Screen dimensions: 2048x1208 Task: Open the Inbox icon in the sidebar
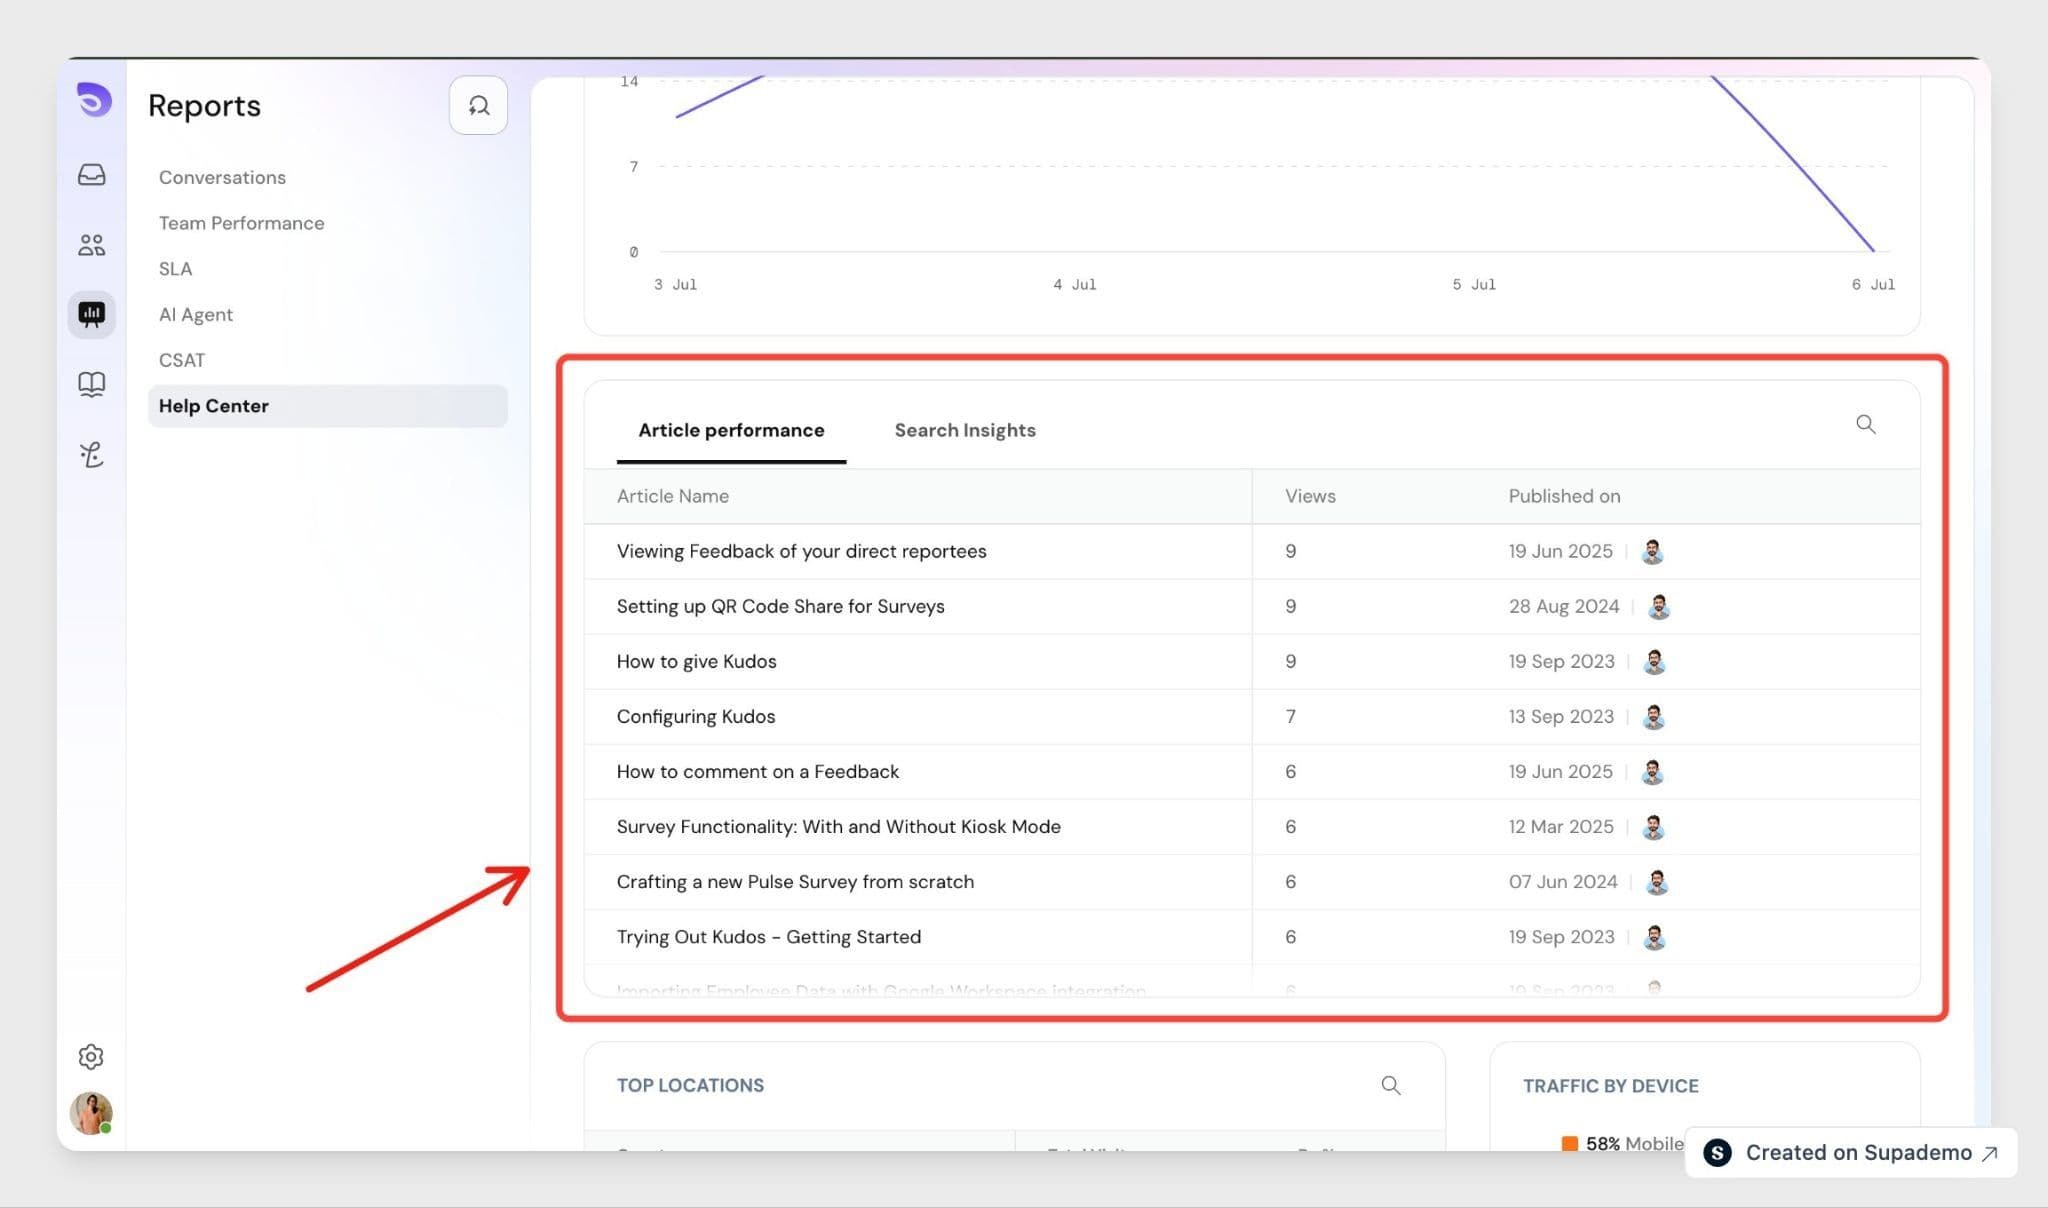[92, 175]
